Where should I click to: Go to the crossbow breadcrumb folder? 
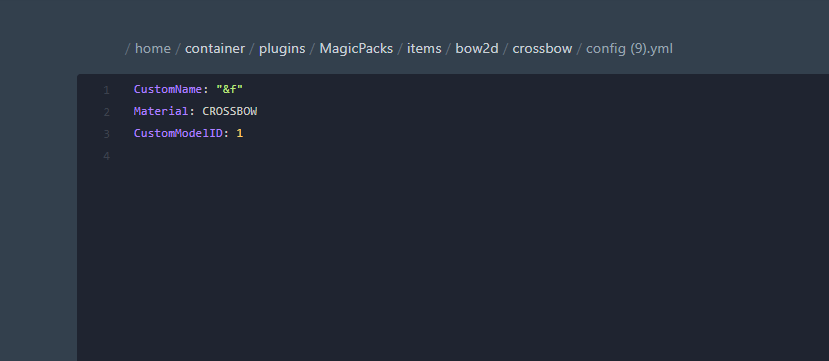[542, 49]
